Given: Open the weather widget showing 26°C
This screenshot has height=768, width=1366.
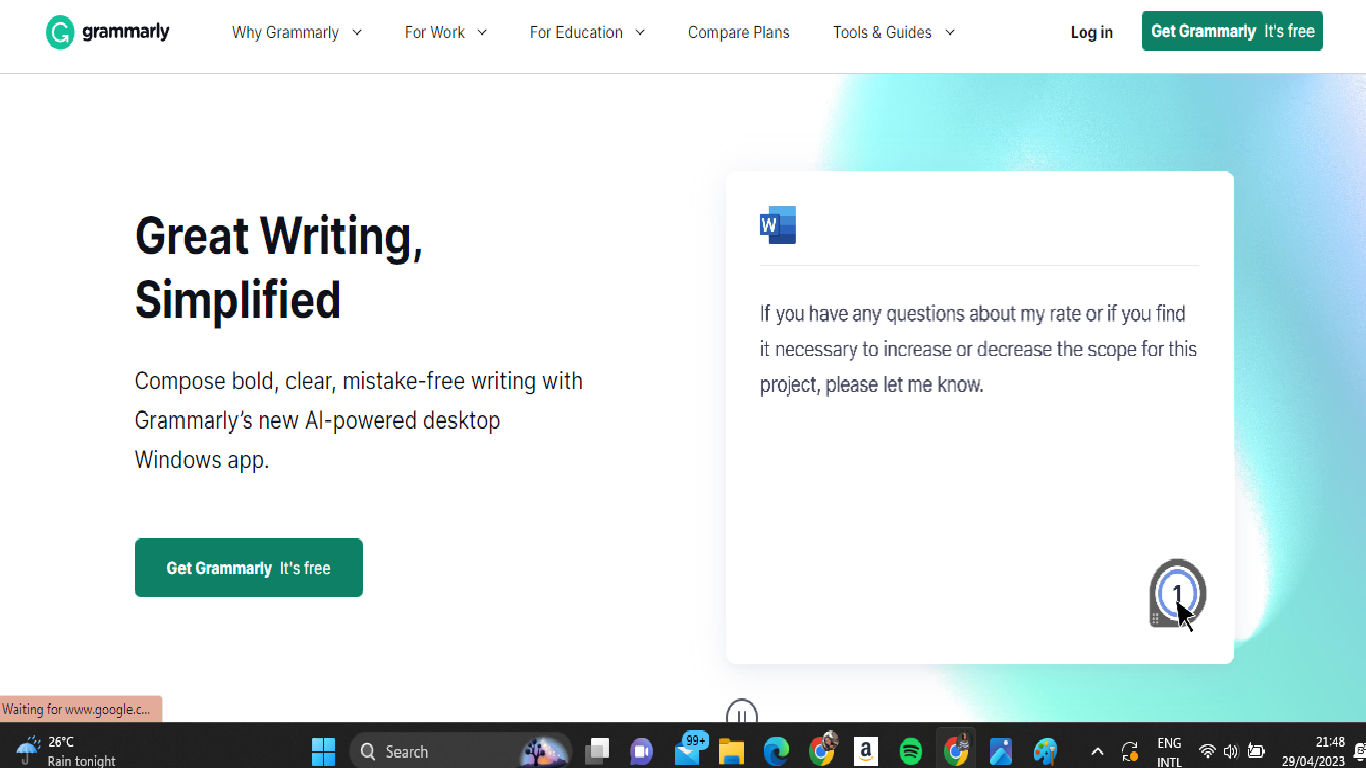Looking at the screenshot, I should click(66, 751).
